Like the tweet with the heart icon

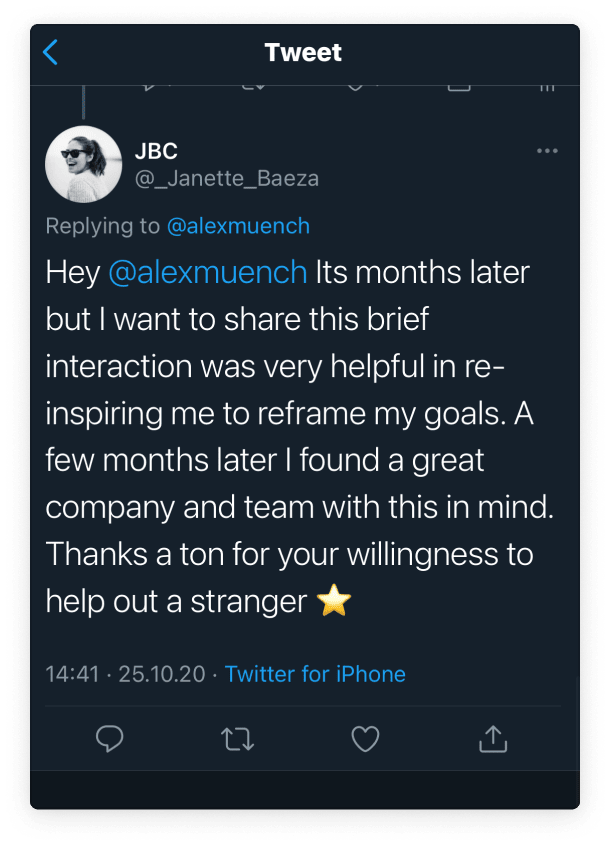[365, 739]
